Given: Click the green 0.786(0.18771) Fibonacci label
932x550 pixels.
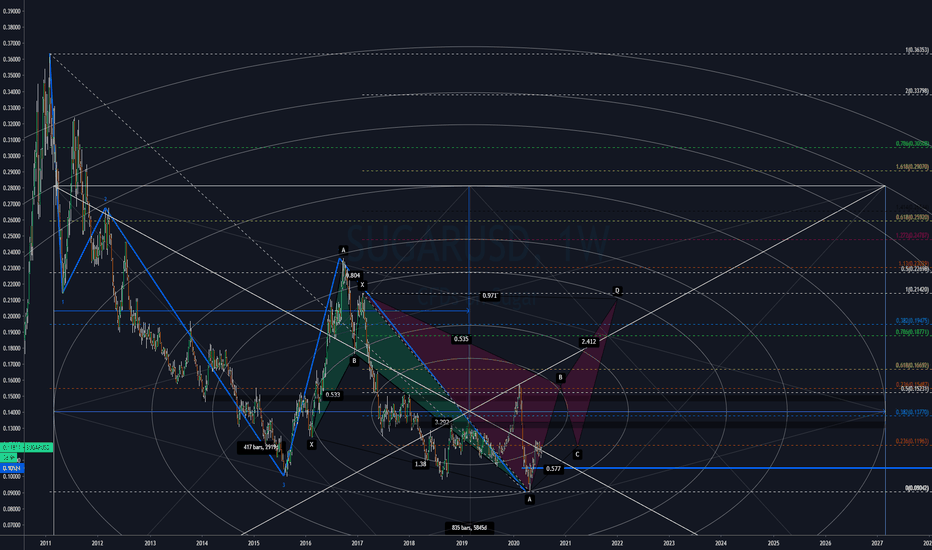Looking at the screenshot, I should tap(912, 332).
